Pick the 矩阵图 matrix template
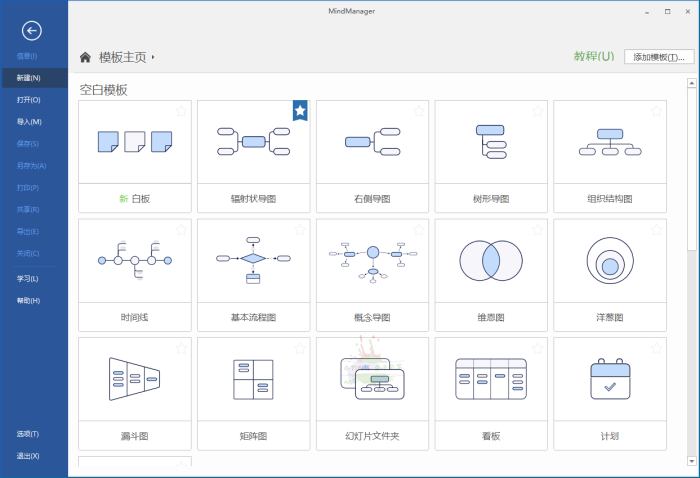The image size is (700, 478). [254, 394]
